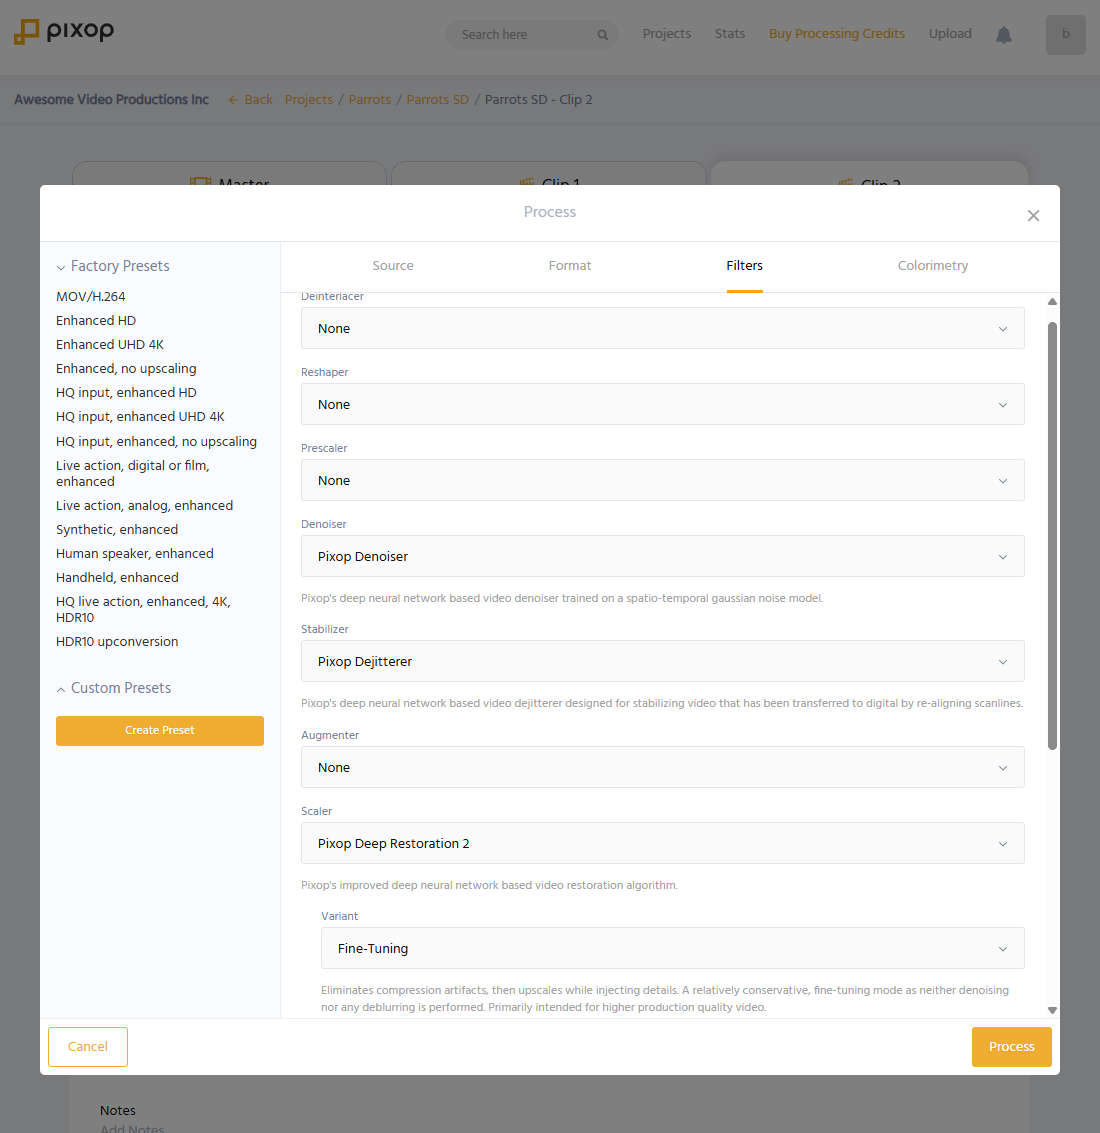Click the search magnifier icon
The image size is (1100, 1133).
[x=602, y=35]
